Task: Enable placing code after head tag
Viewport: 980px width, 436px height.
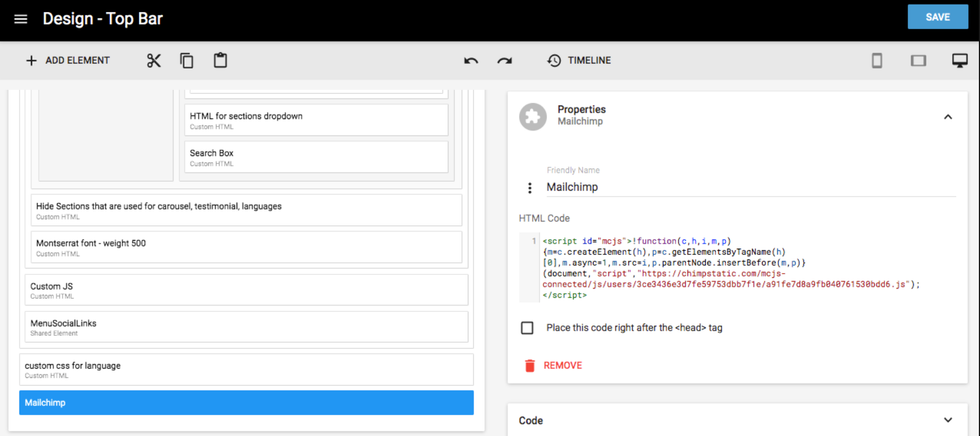Action: 527,328
